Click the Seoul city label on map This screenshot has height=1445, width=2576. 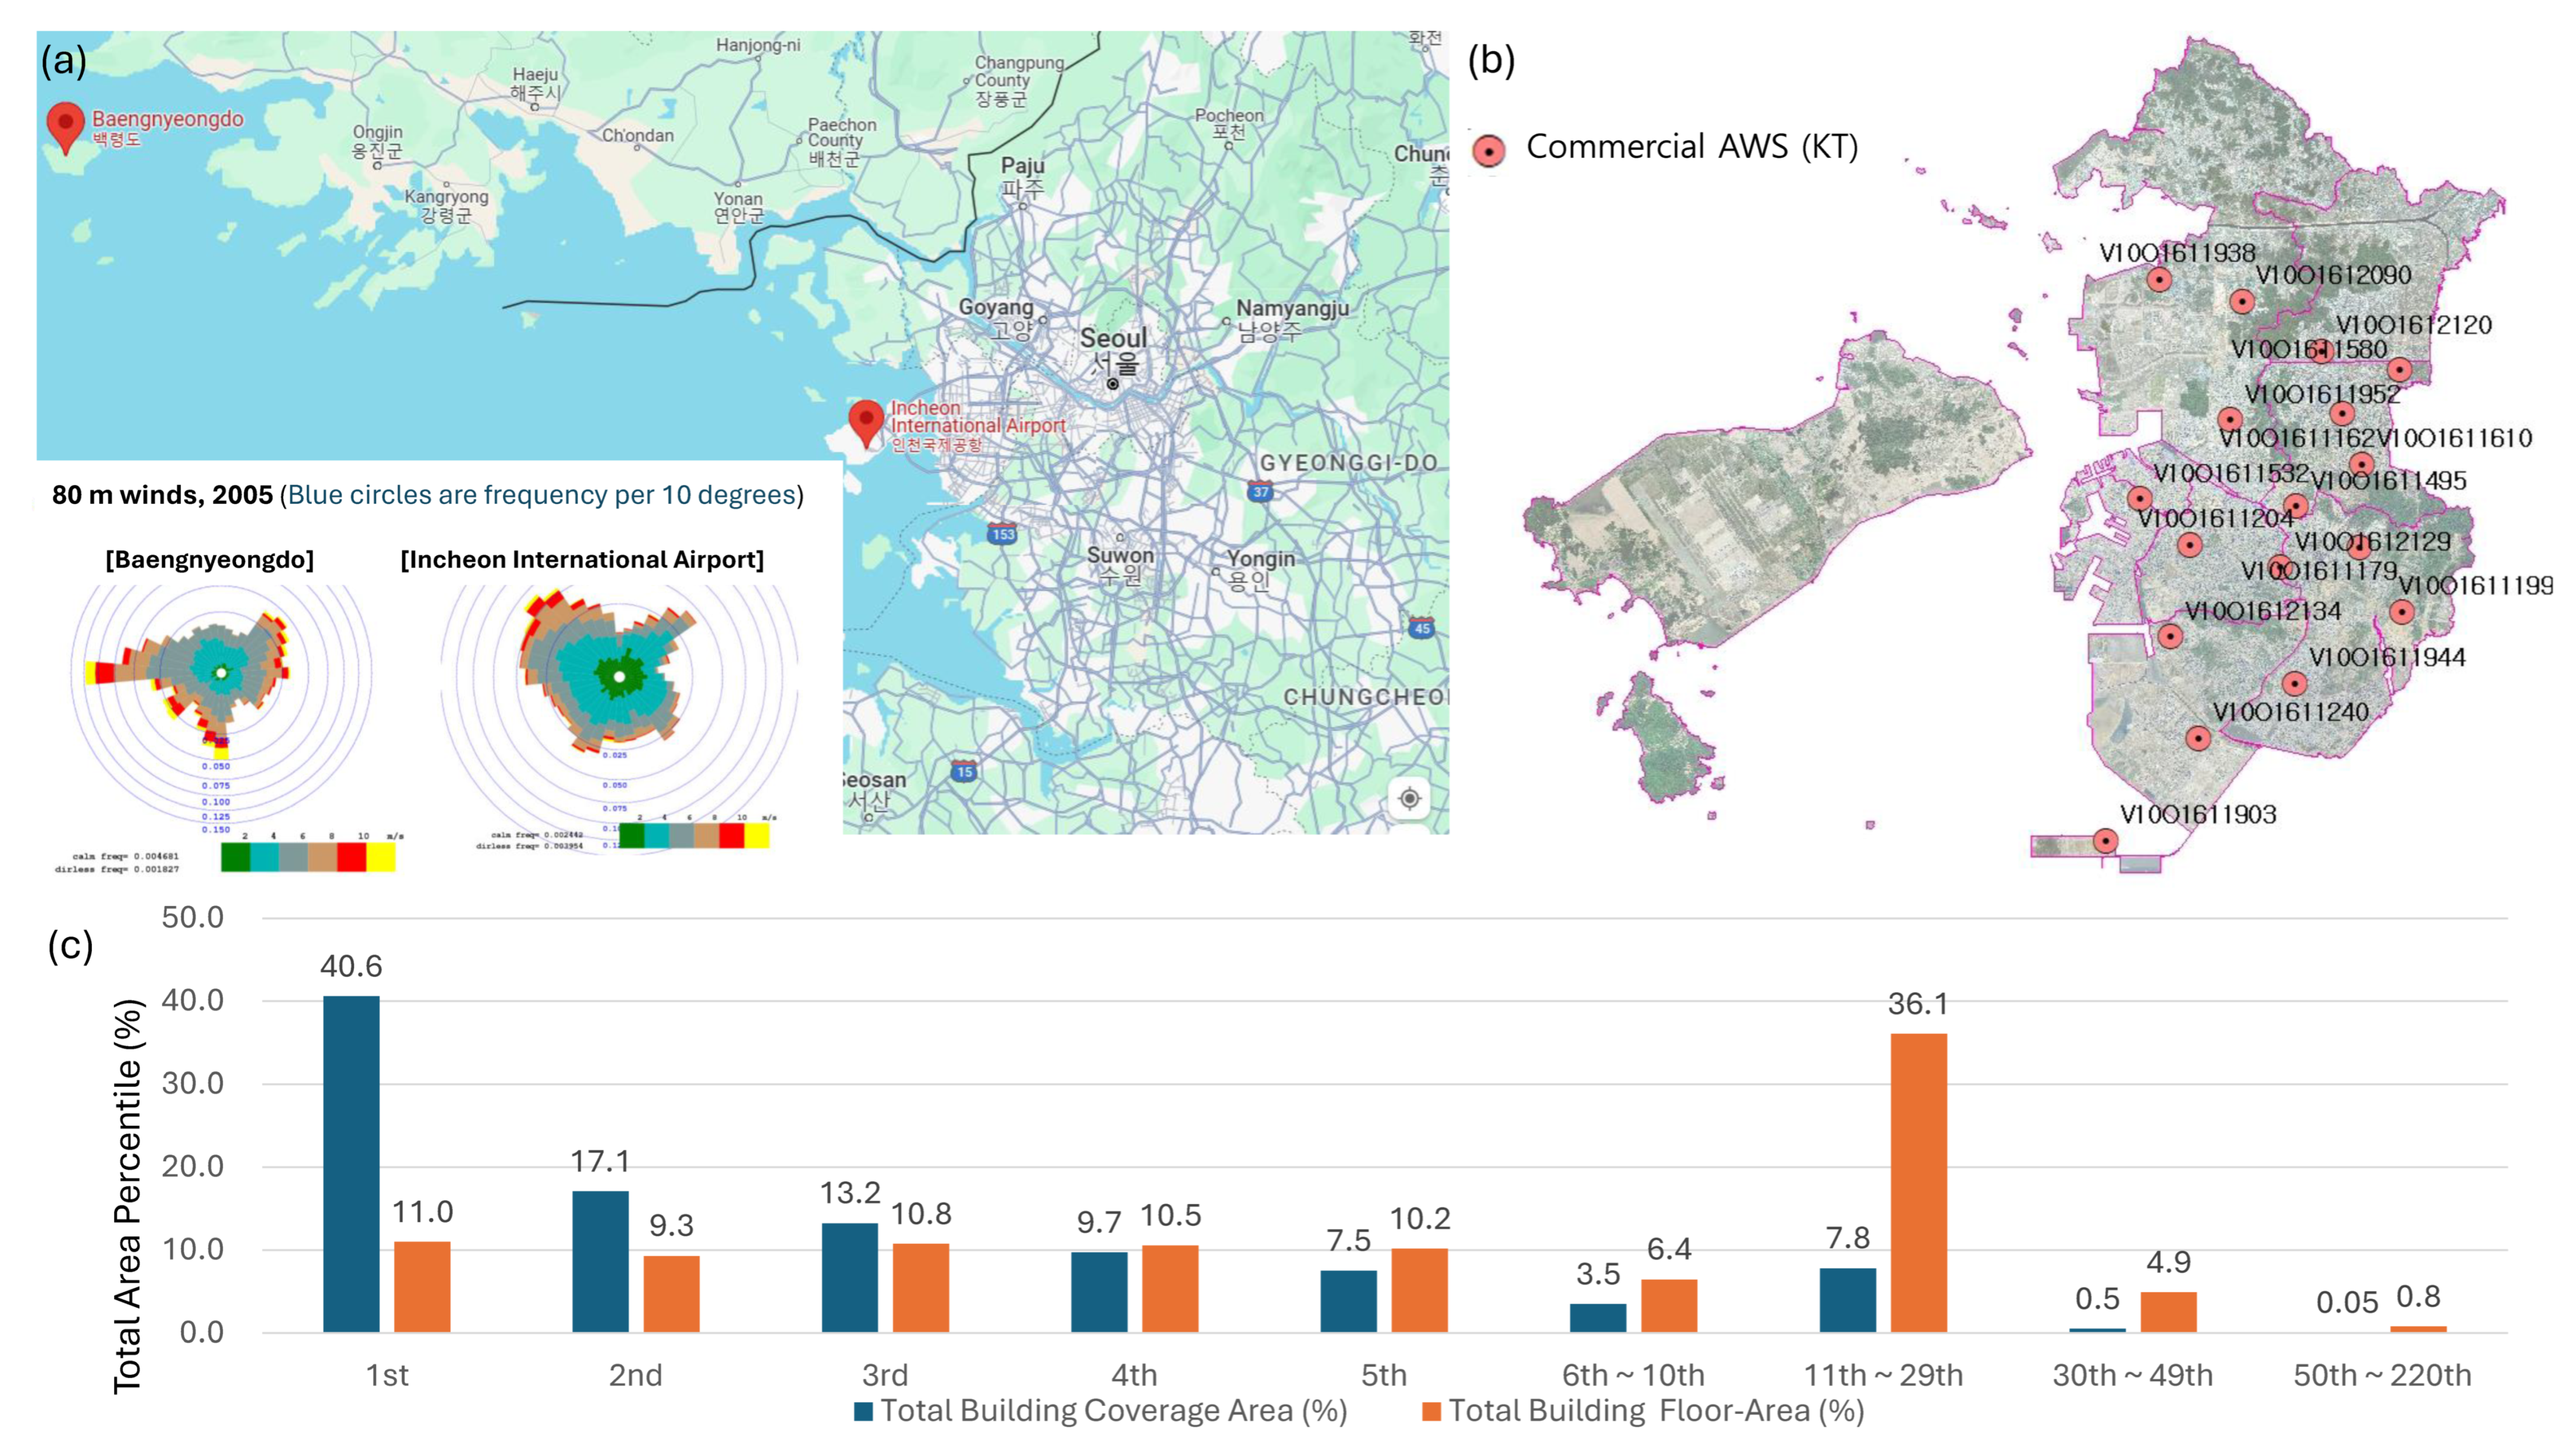point(1112,338)
